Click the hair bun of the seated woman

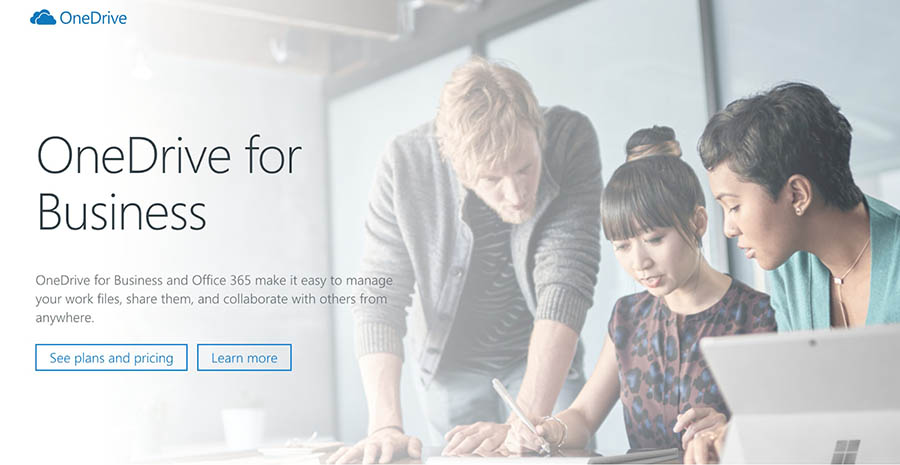[x=653, y=142]
